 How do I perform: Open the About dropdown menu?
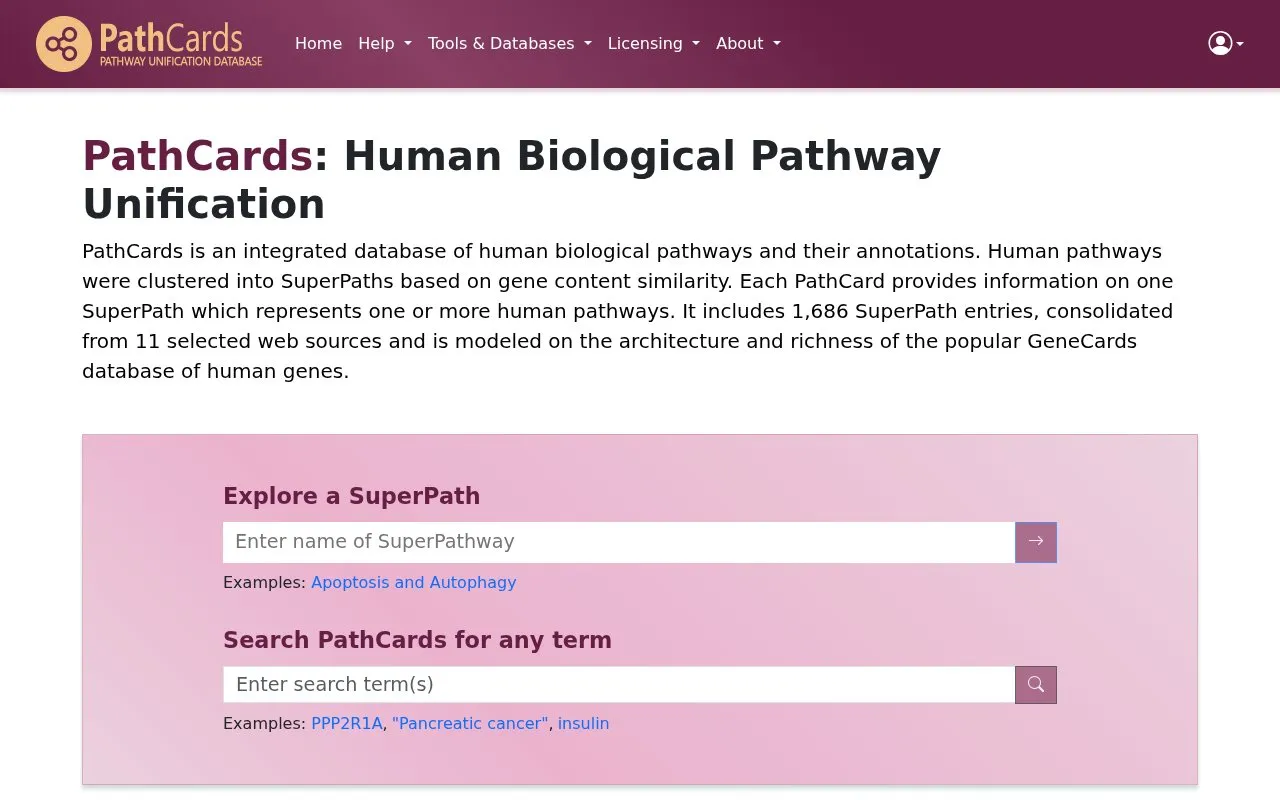click(x=748, y=44)
